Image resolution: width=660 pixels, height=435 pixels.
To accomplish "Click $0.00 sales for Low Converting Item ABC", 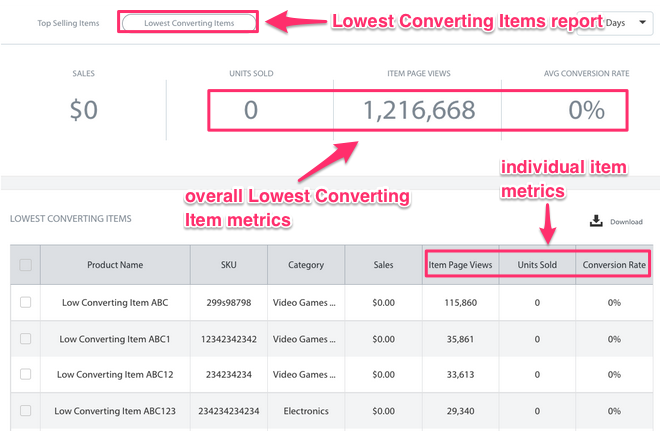I will (383, 303).
